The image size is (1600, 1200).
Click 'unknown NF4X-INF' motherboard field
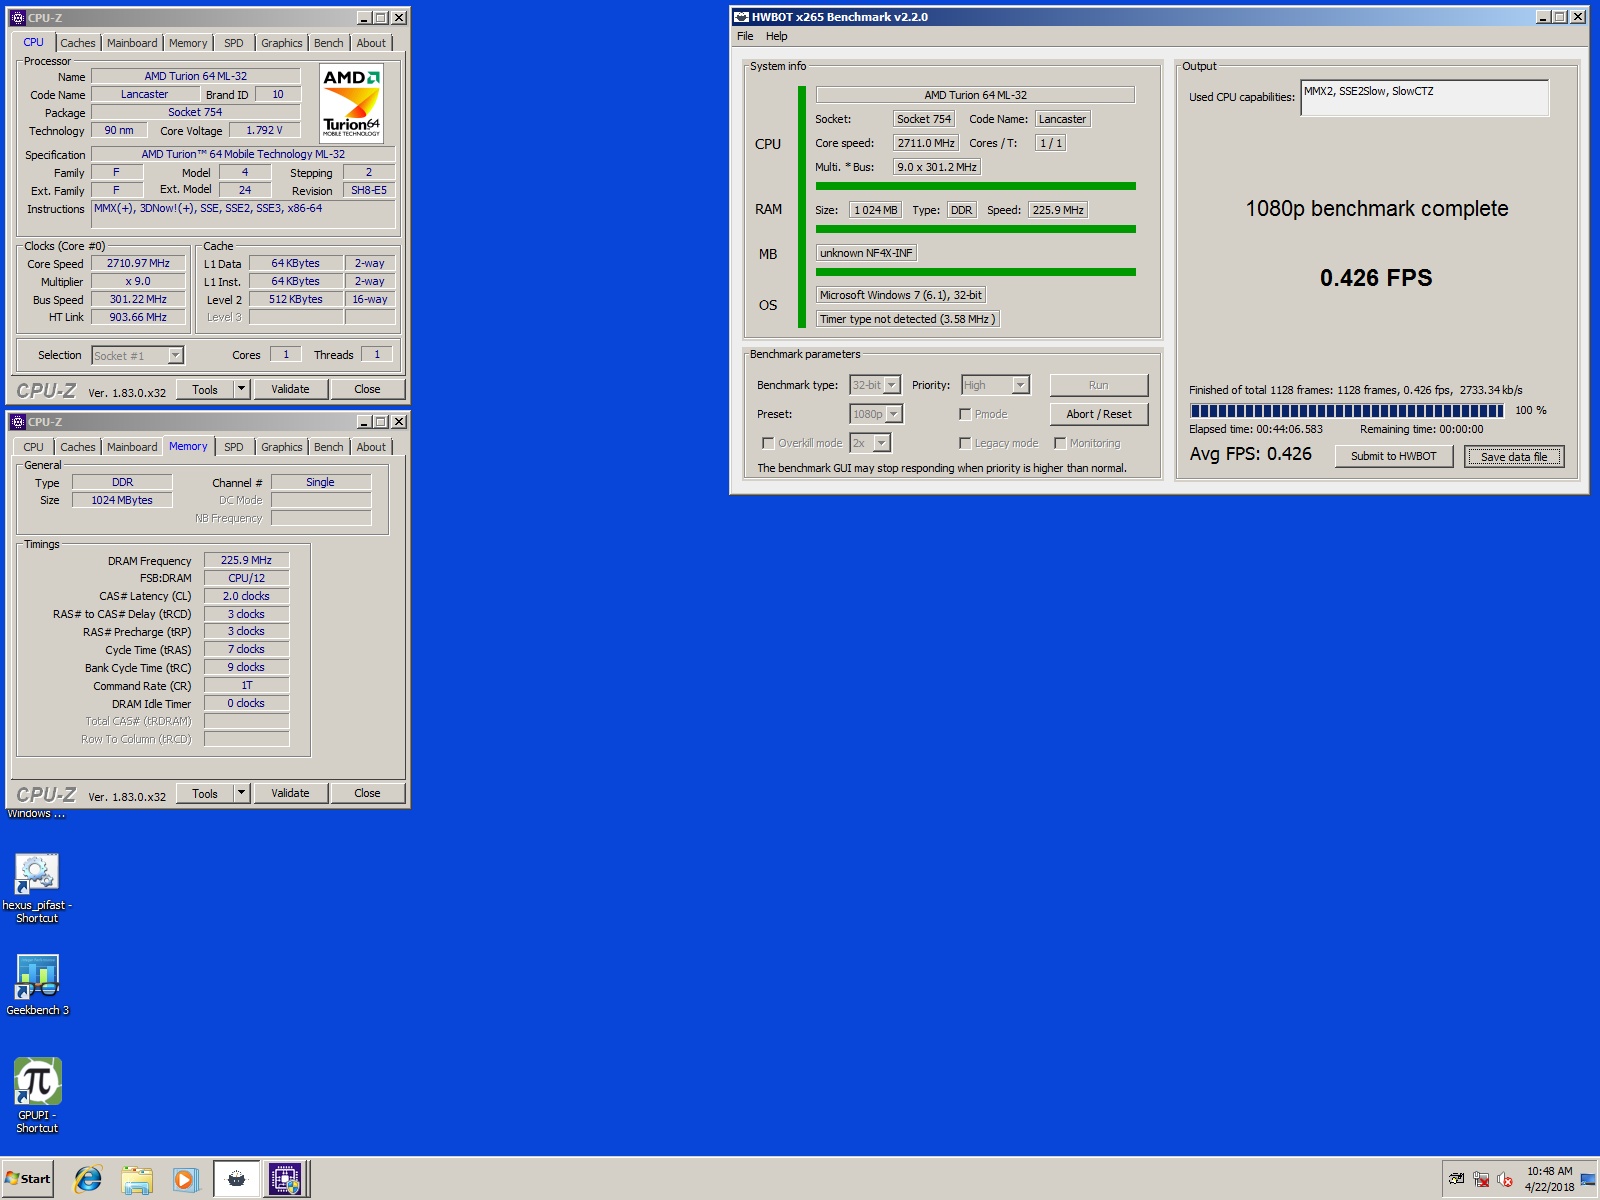[866, 253]
